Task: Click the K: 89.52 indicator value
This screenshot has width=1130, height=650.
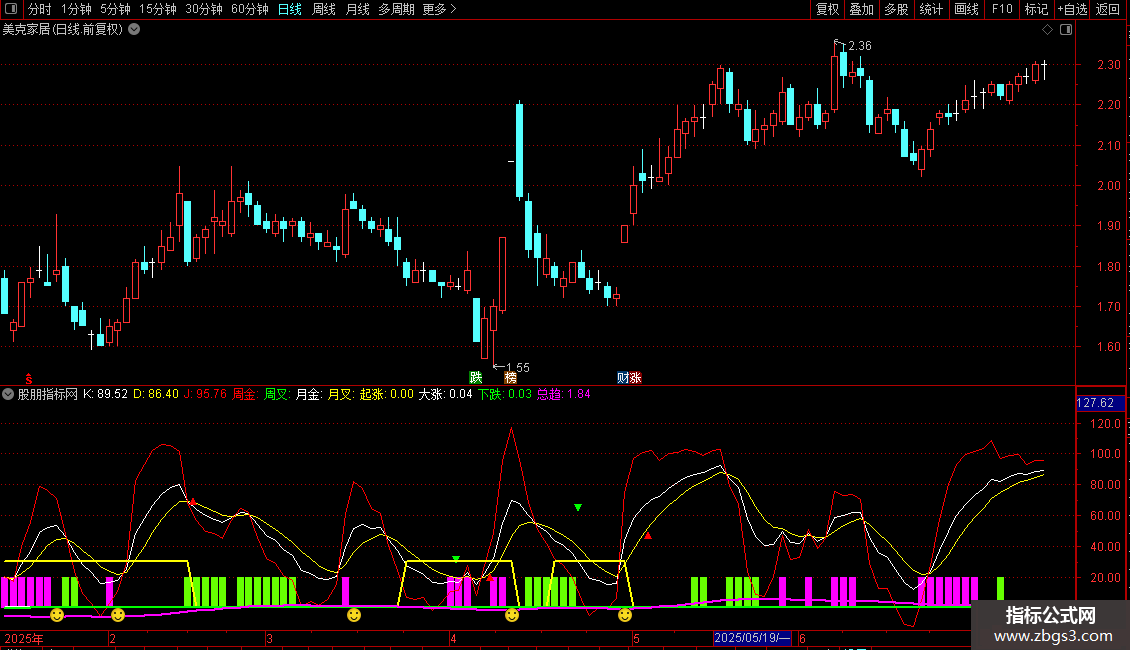Action: tap(105, 394)
